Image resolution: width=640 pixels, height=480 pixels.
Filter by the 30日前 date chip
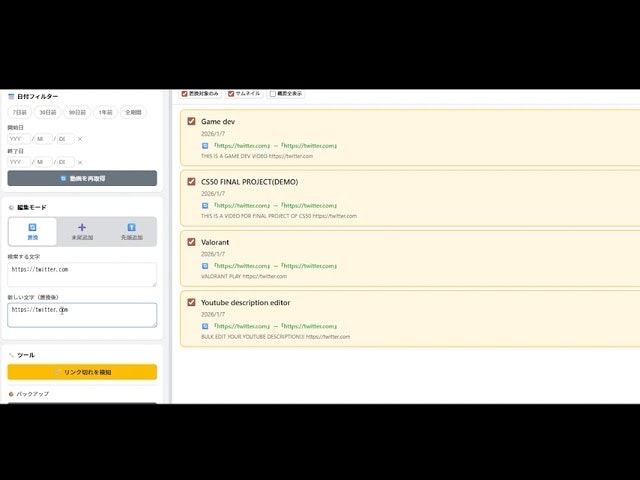pos(48,112)
